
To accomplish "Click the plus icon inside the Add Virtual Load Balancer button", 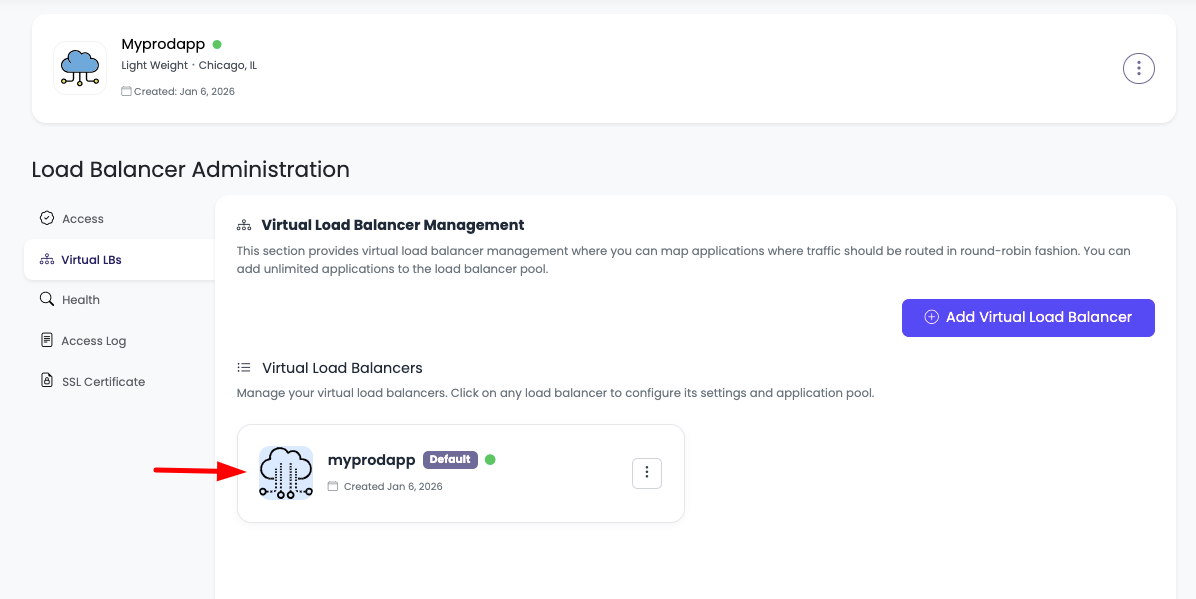I will point(930,317).
